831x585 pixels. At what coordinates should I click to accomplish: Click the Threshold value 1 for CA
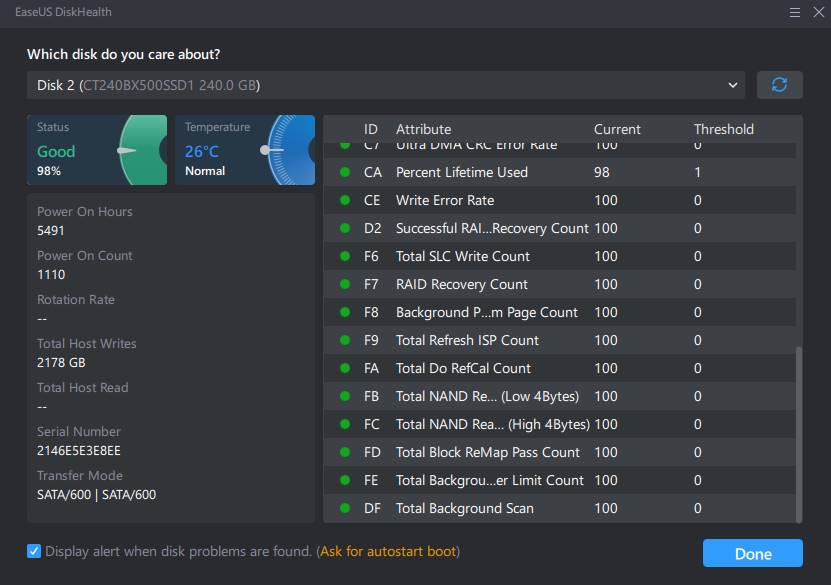pyautogui.click(x=697, y=172)
